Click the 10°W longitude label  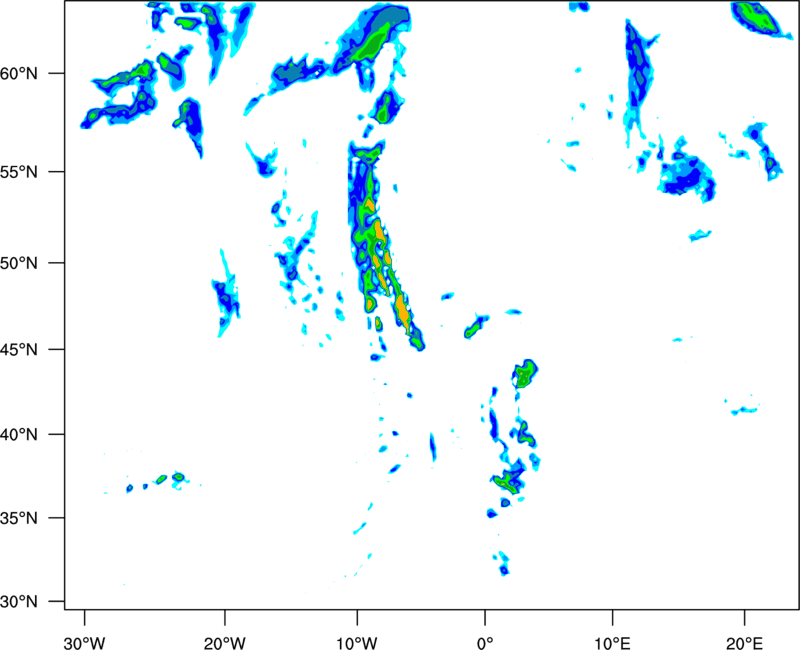pos(356,643)
